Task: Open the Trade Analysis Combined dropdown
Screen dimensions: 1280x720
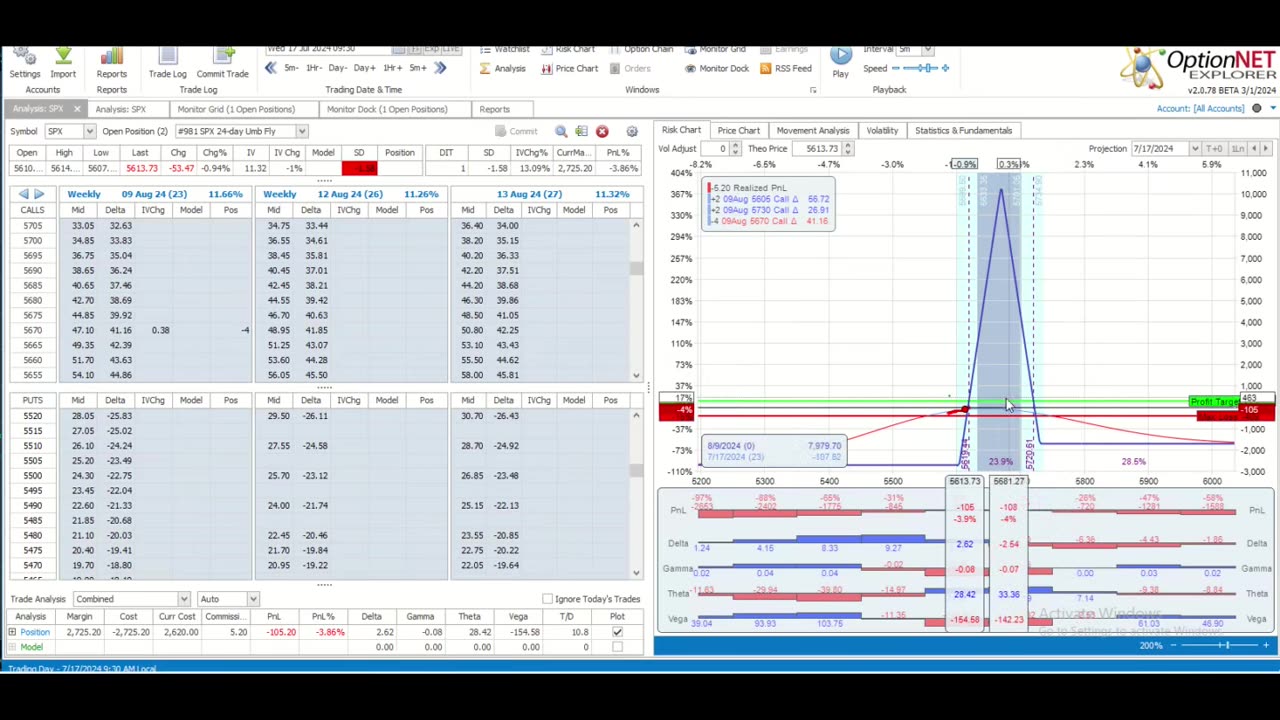Action: tap(183, 599)
